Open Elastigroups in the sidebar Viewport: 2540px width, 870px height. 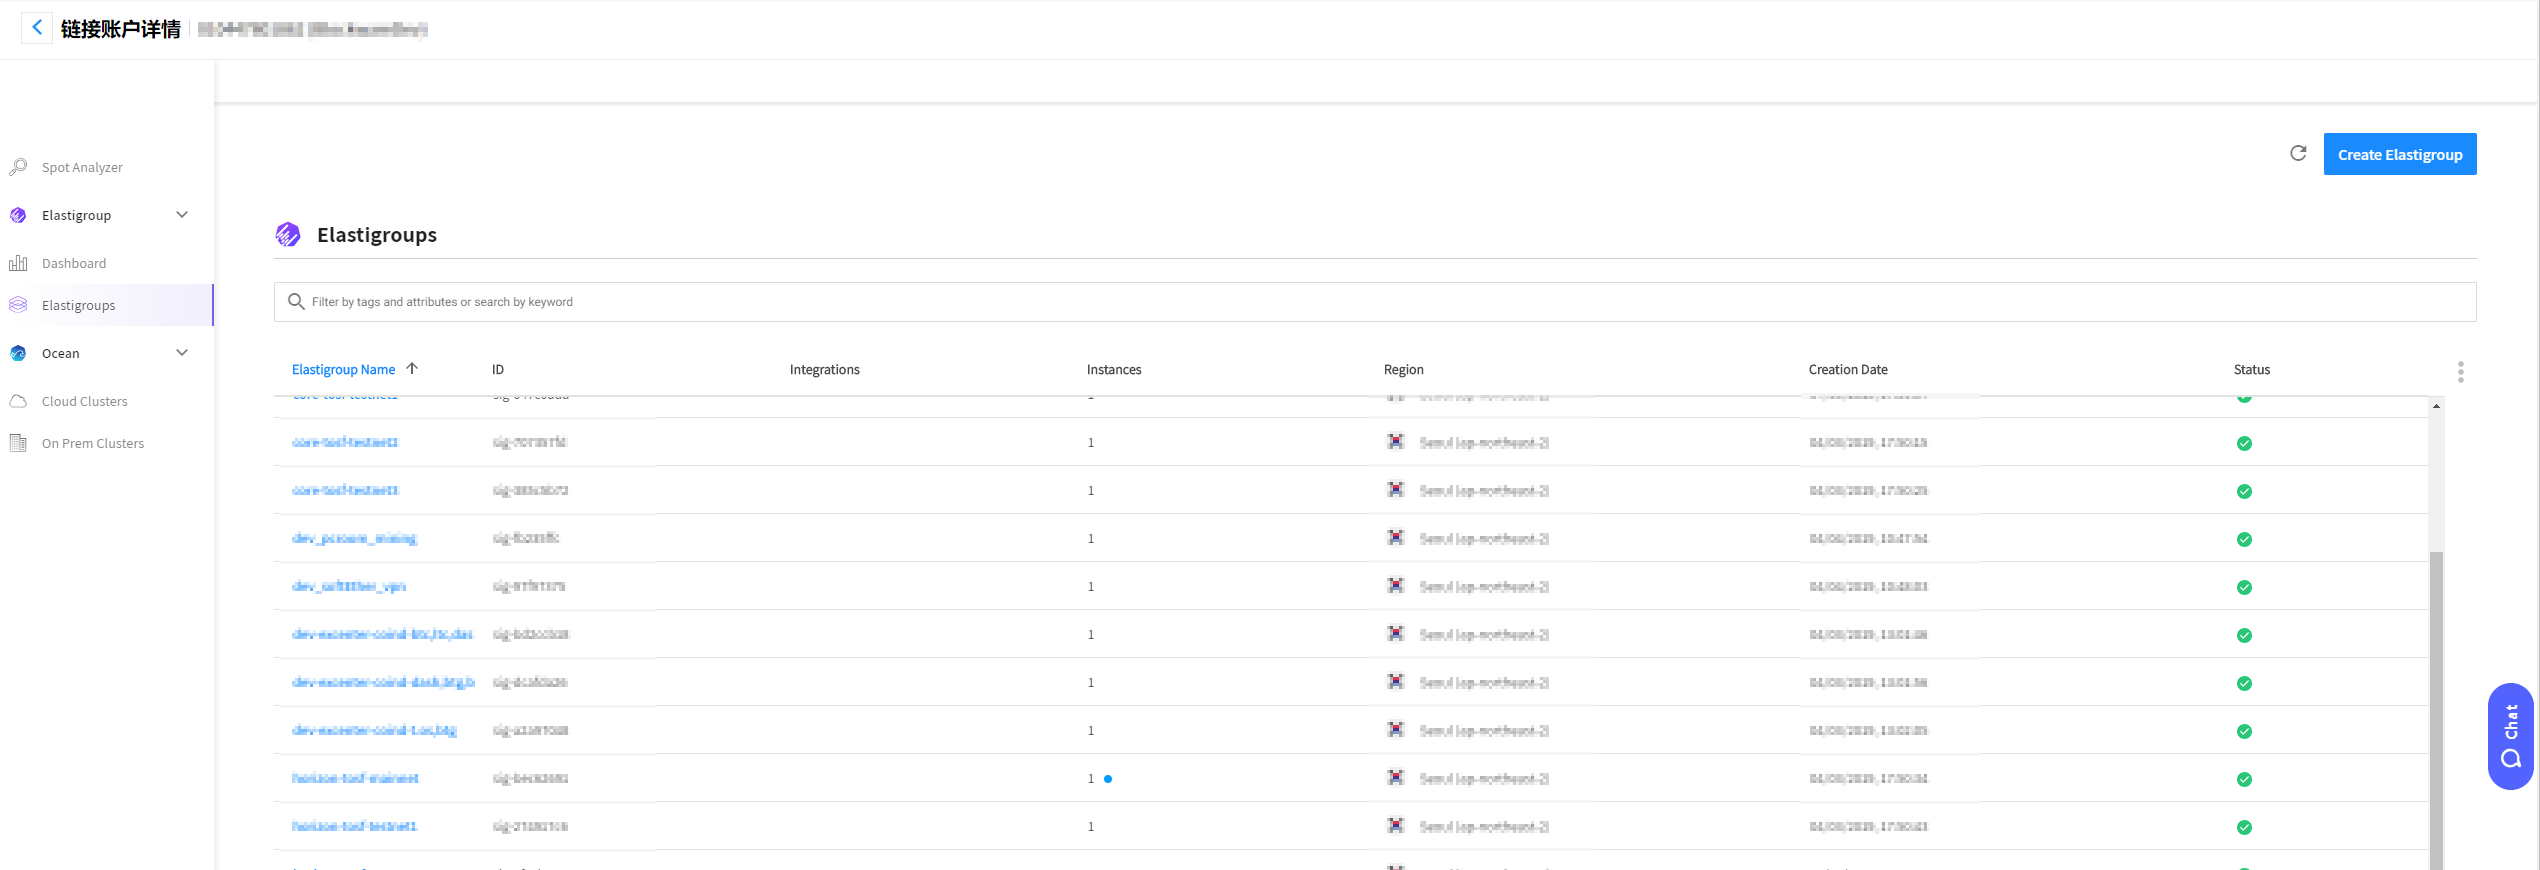(x=78, y=305)
